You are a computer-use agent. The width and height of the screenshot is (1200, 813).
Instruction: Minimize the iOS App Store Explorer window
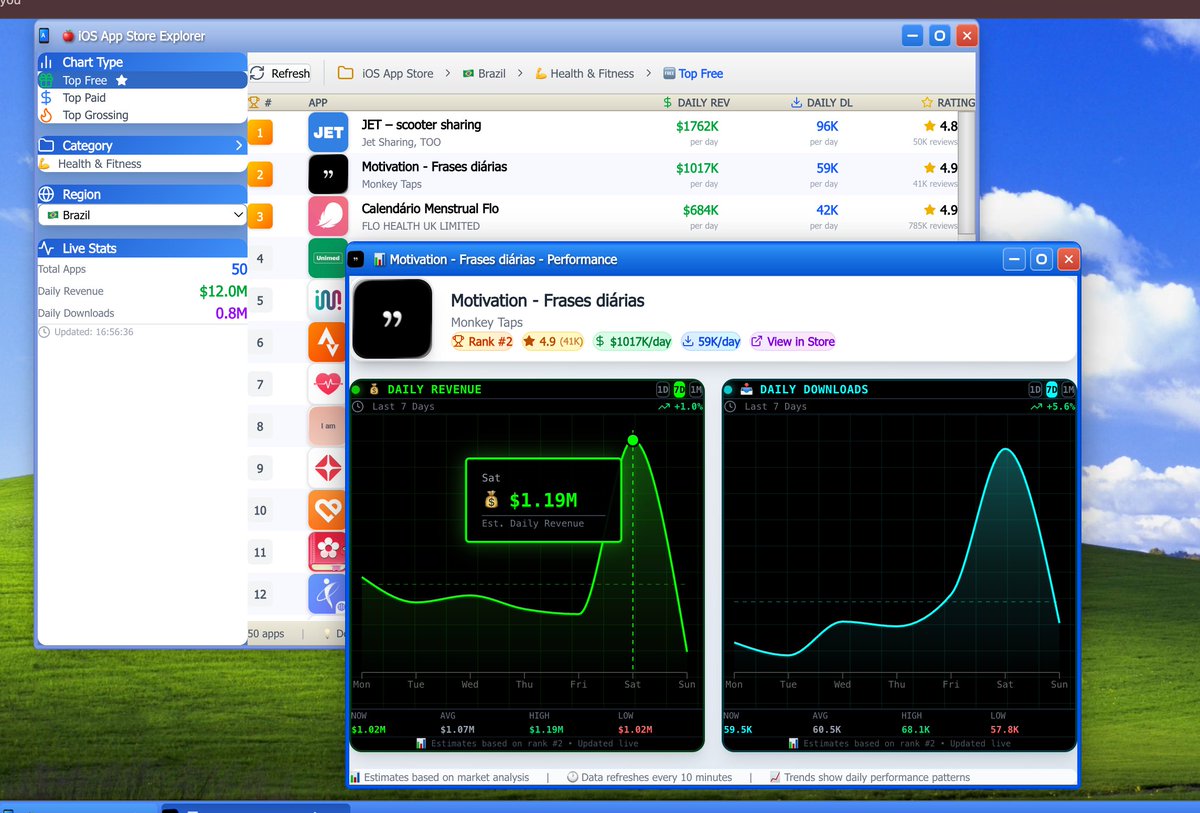tap(912, 36)
